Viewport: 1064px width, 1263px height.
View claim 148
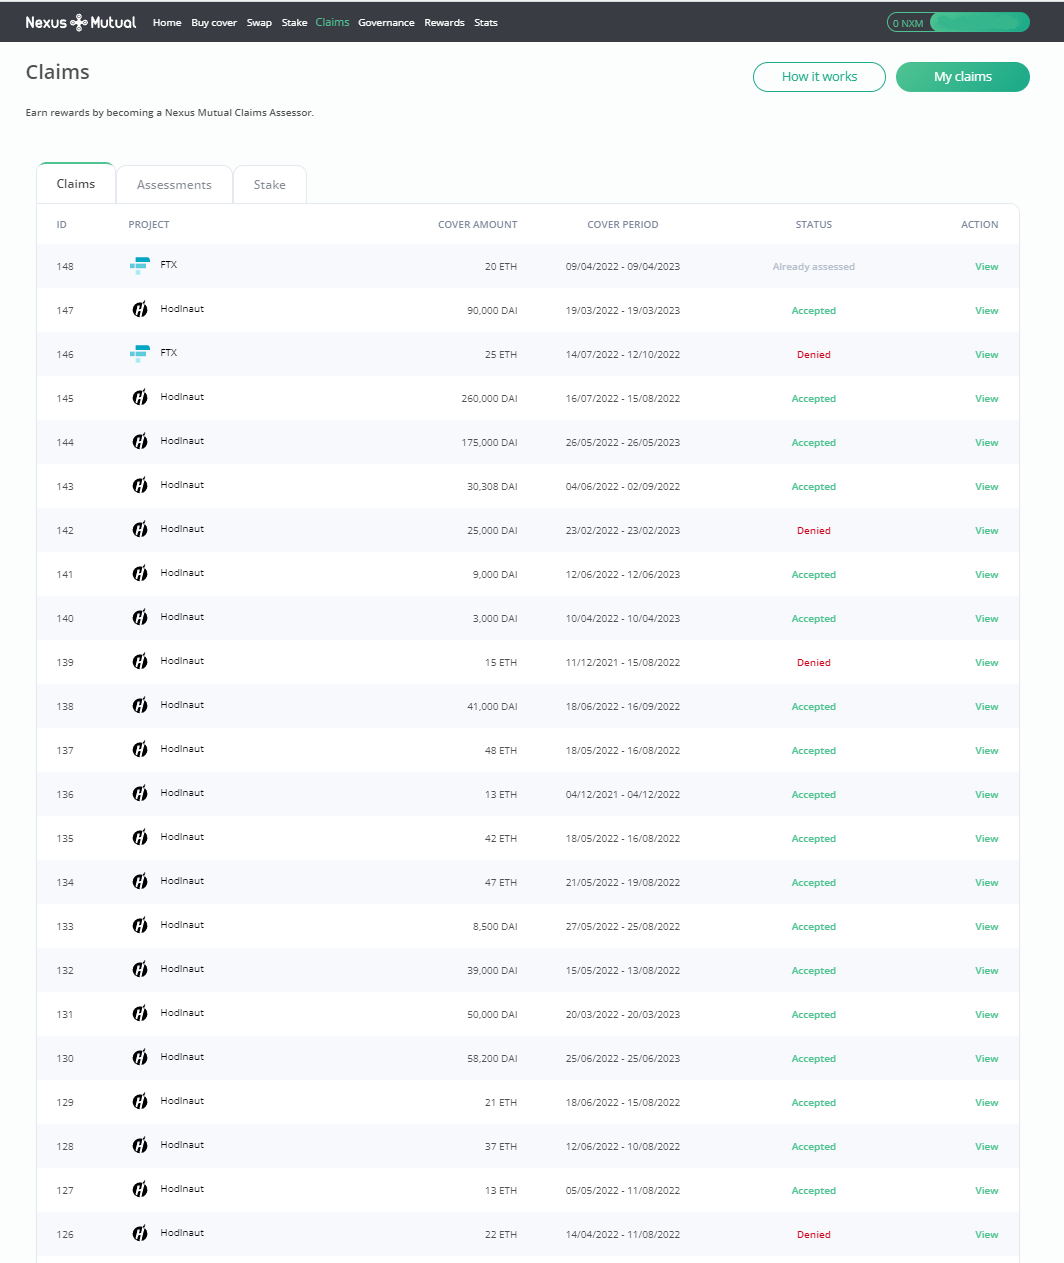(987, 267)
